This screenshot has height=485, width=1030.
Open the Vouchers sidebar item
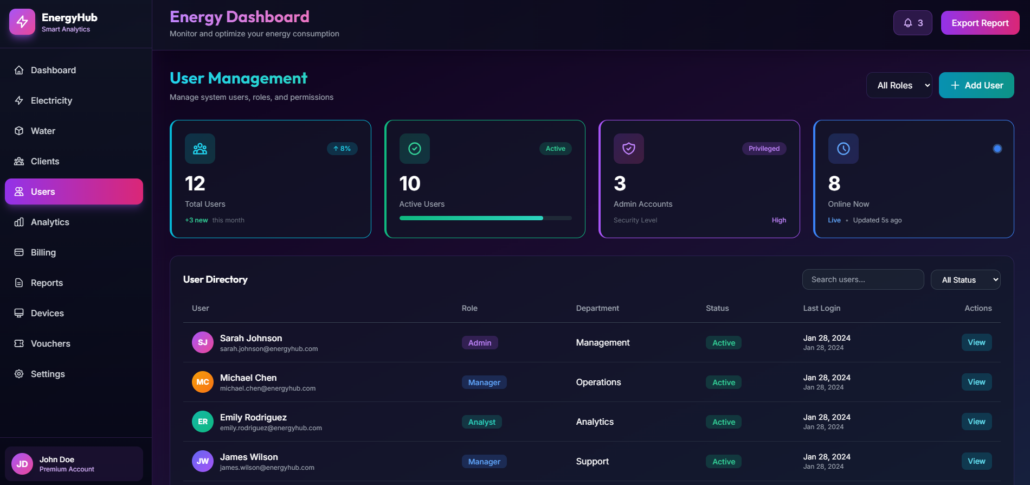pyautogui.click(x=50, y=343)
